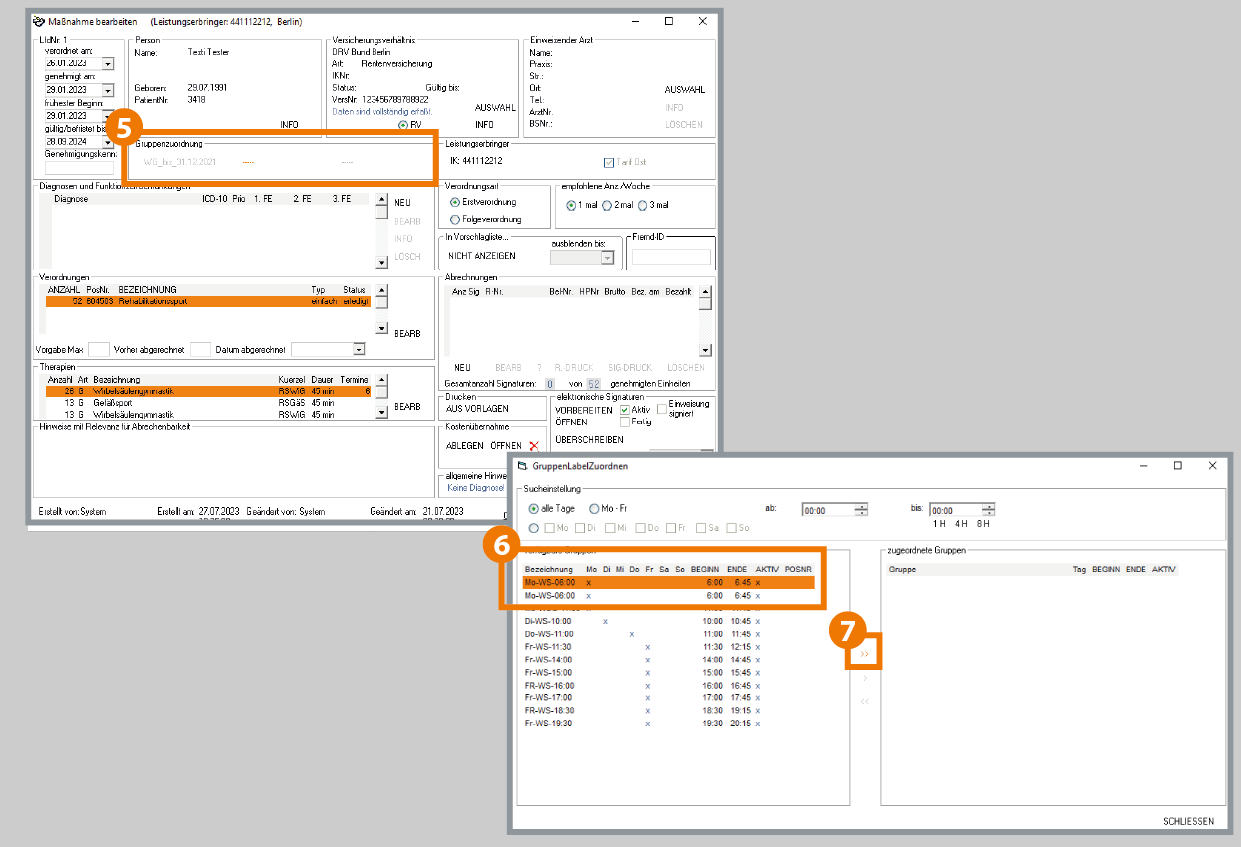Image resolution: width=1241 pixels, height=847 pixels.
Task: Click the Maßnahme bearbeiten window title icon
Action: 39,21
